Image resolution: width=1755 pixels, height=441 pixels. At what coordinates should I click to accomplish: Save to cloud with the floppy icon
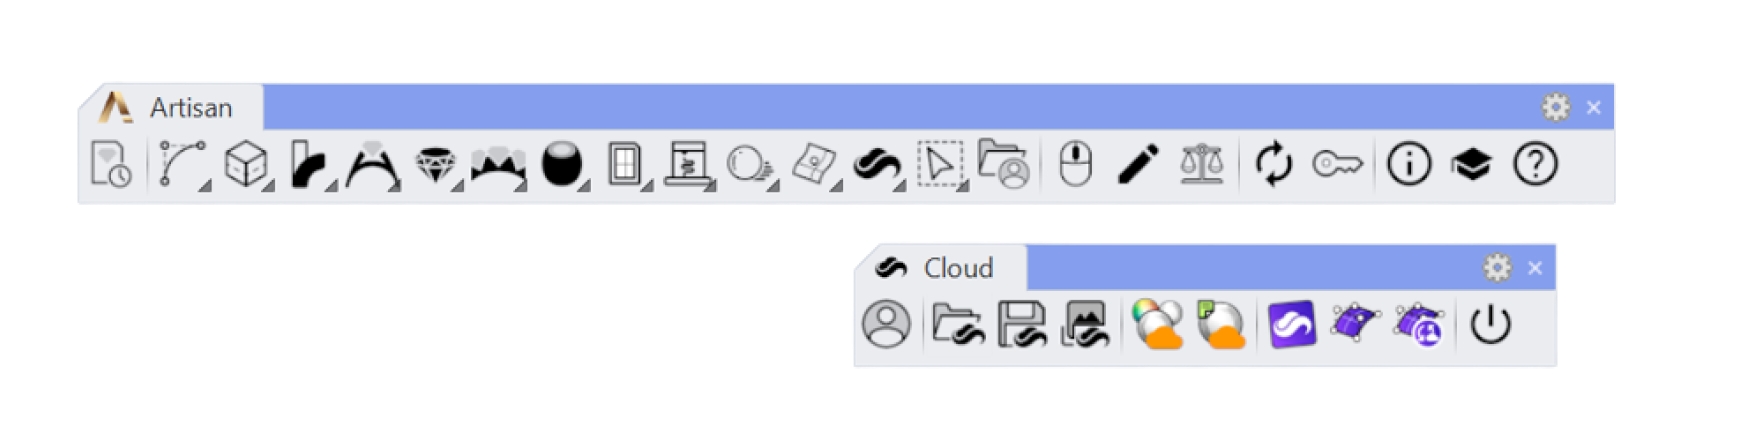pyautogui.click(x=1021, y=325)
